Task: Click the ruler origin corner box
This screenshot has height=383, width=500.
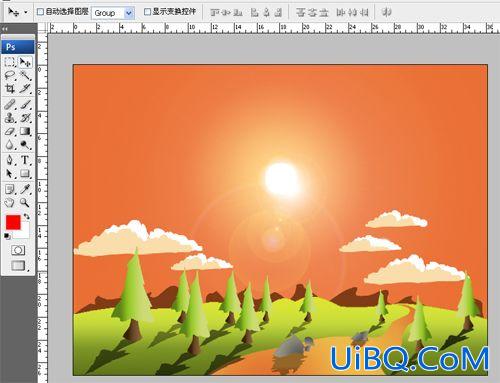Action: pyautogui.click(x=42, y=28)
